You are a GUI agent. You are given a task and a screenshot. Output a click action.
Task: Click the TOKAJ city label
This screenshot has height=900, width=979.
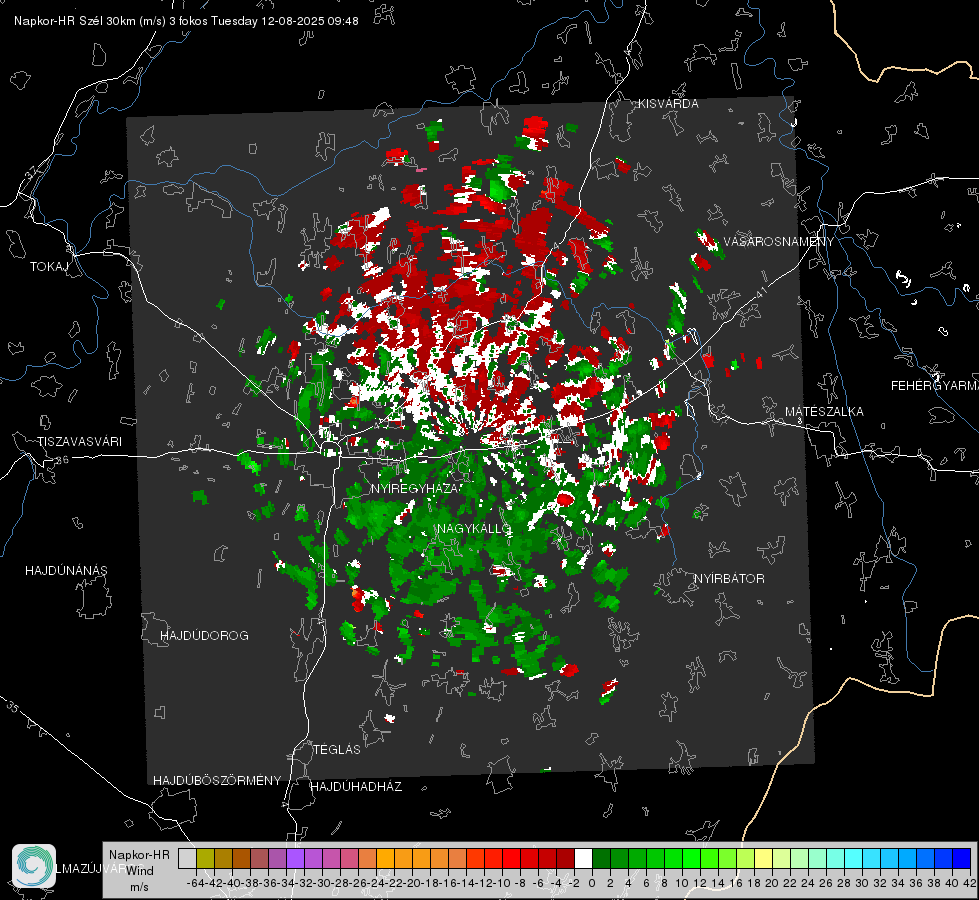click(49, 267)
